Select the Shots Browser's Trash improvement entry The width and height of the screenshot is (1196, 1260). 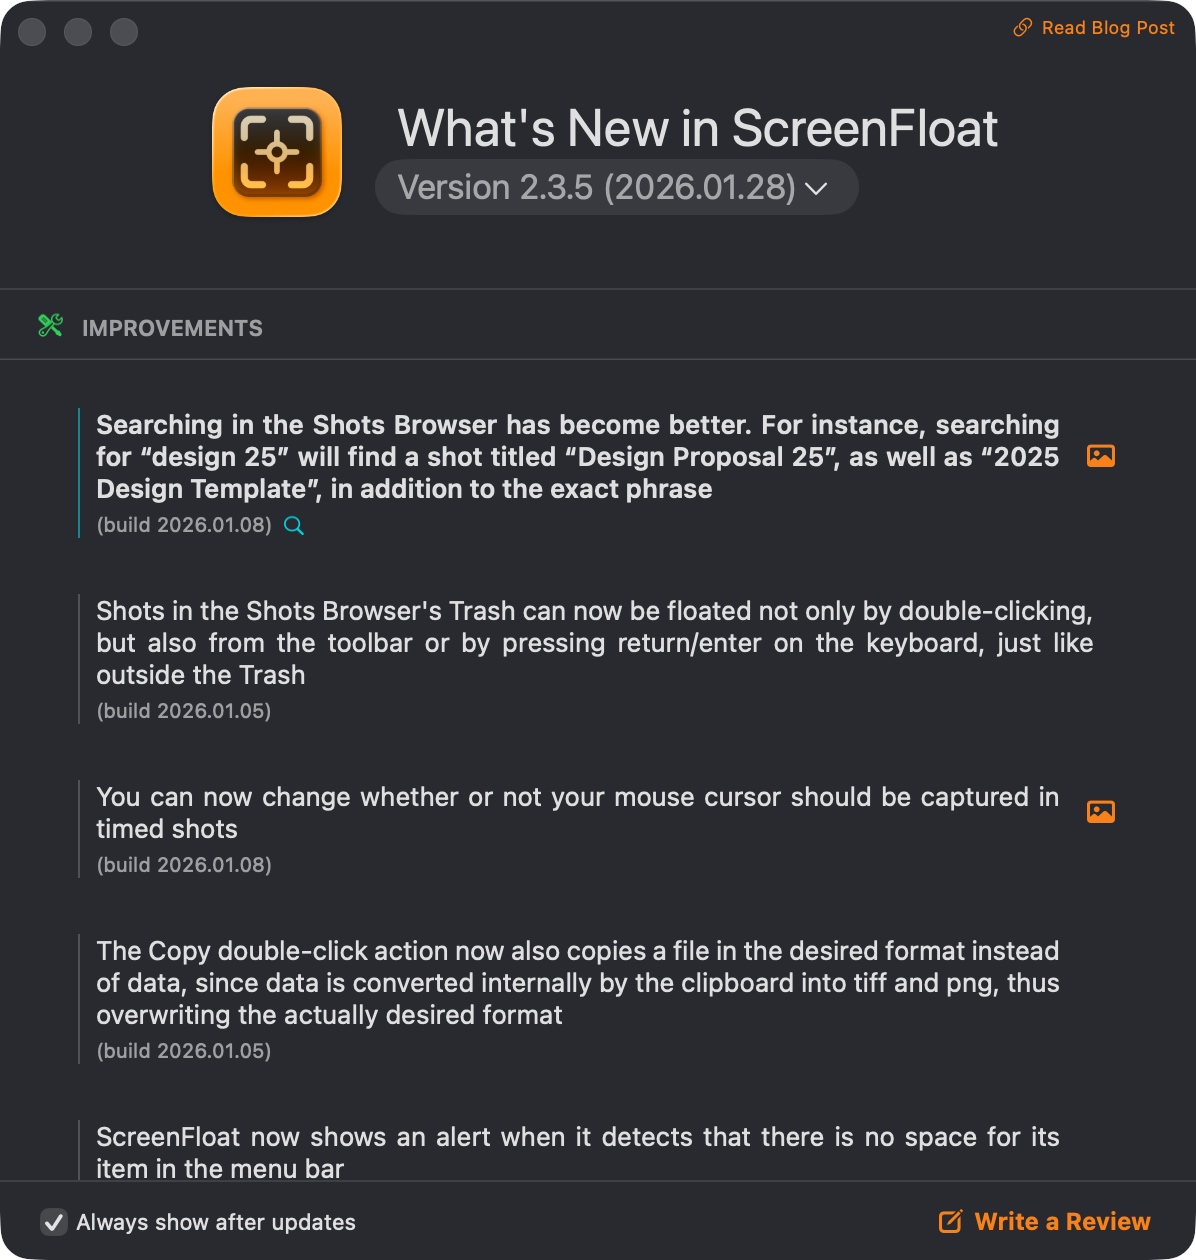[x=594, y=659]
